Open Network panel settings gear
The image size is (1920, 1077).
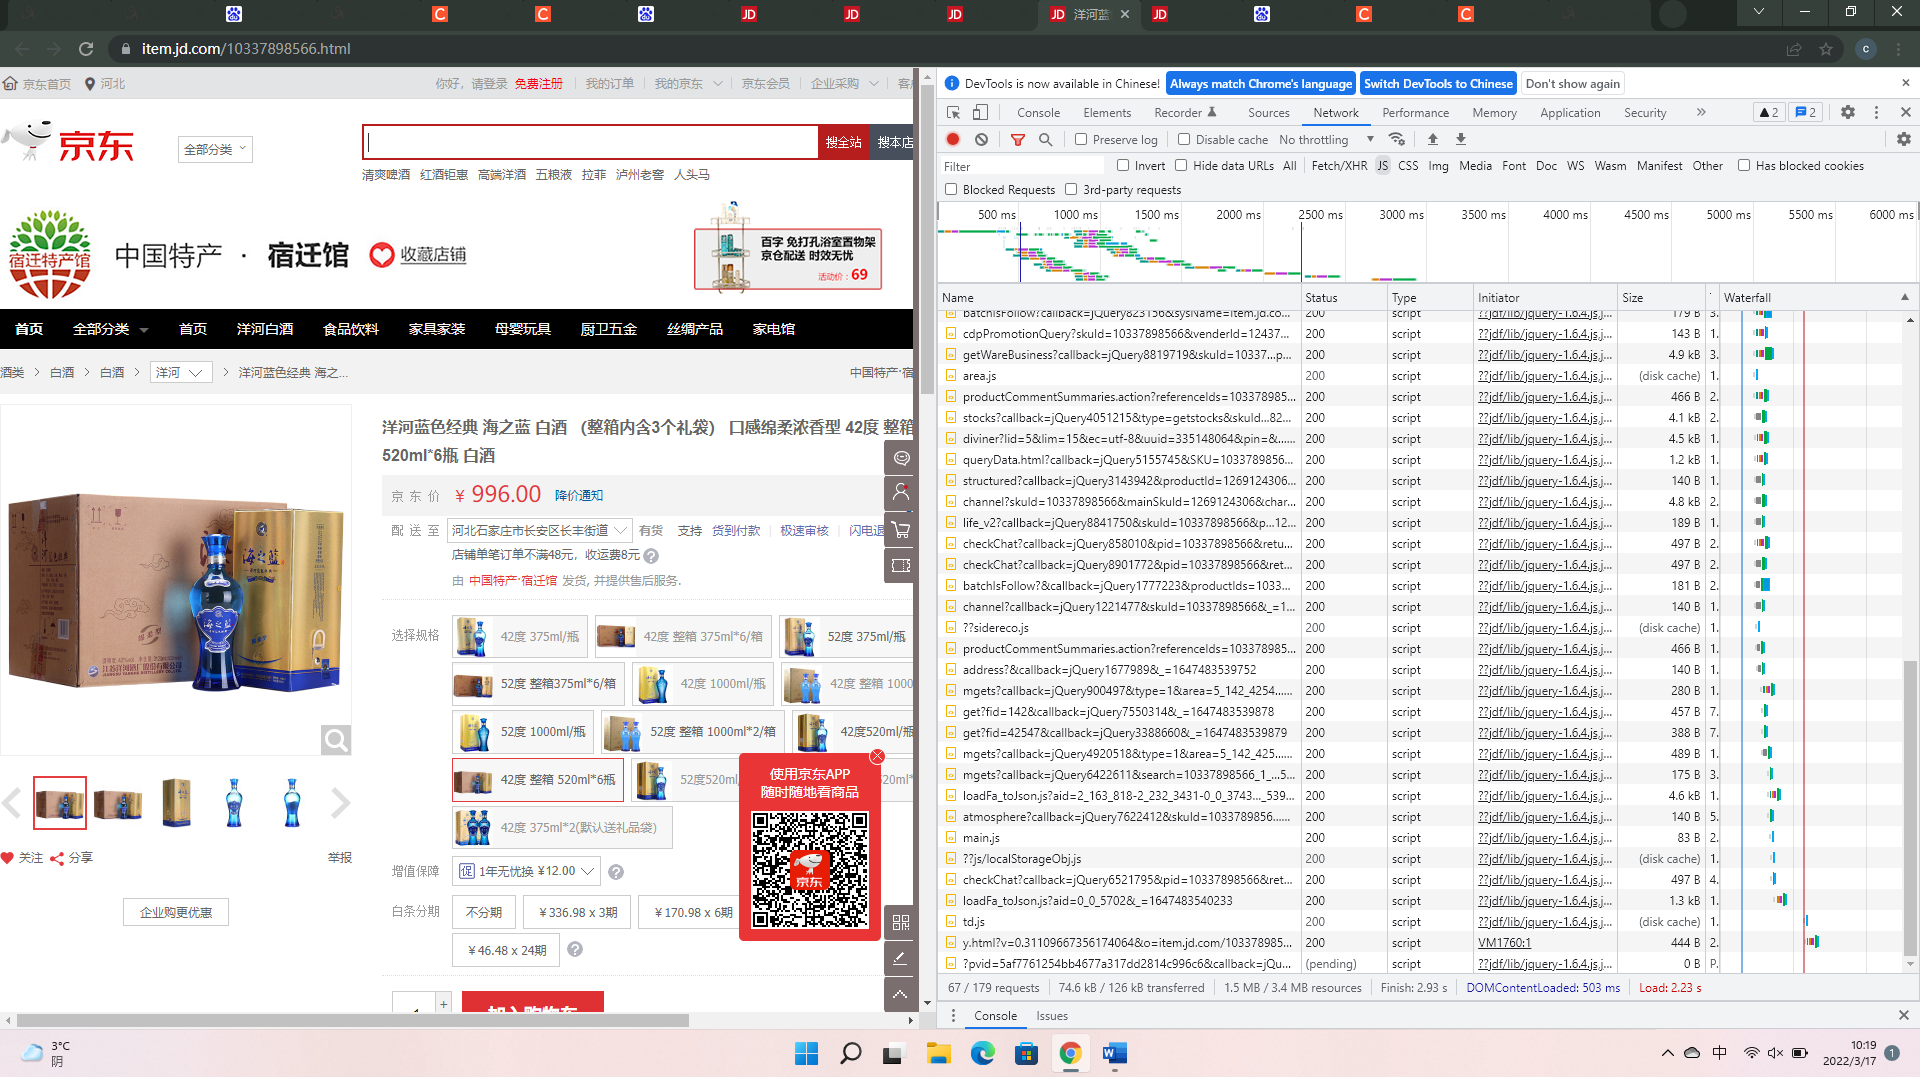coord(1904,140)
